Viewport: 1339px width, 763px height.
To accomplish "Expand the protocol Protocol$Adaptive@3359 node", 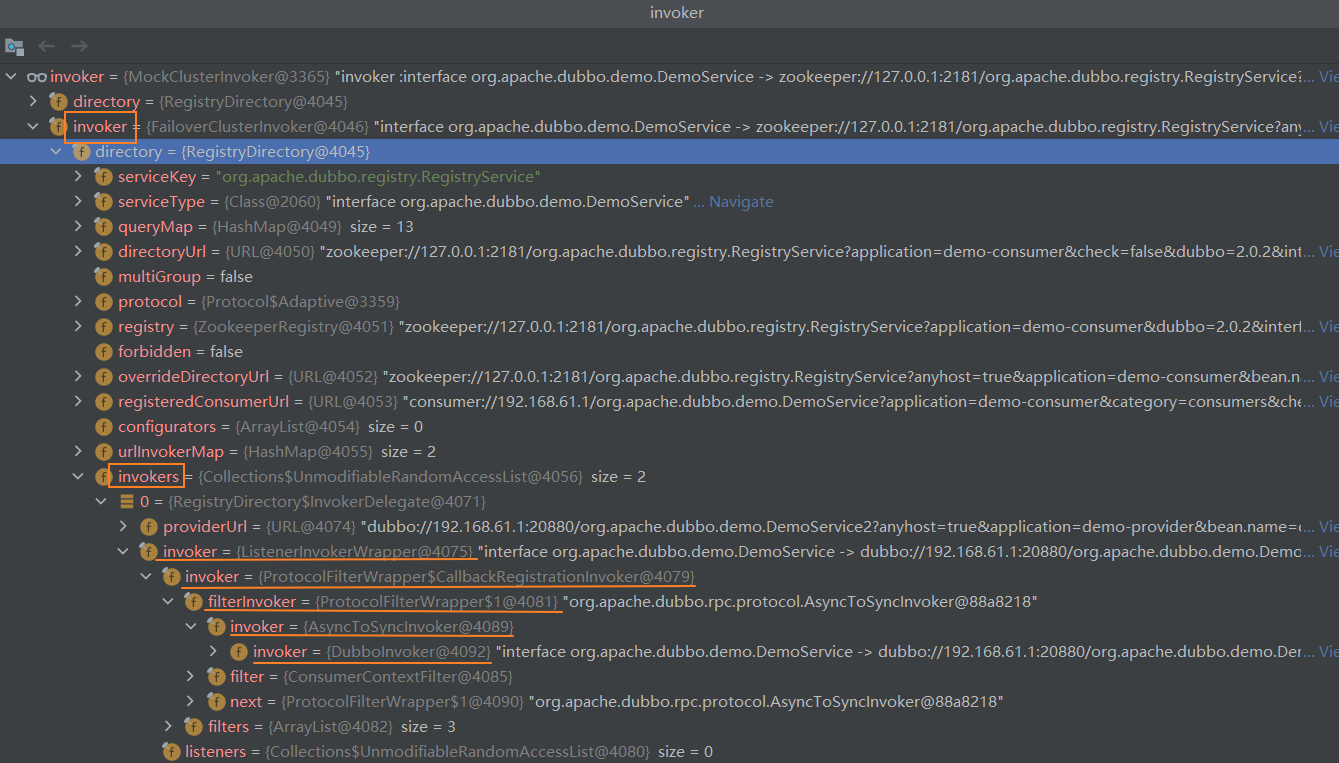I will pos(79,302).
